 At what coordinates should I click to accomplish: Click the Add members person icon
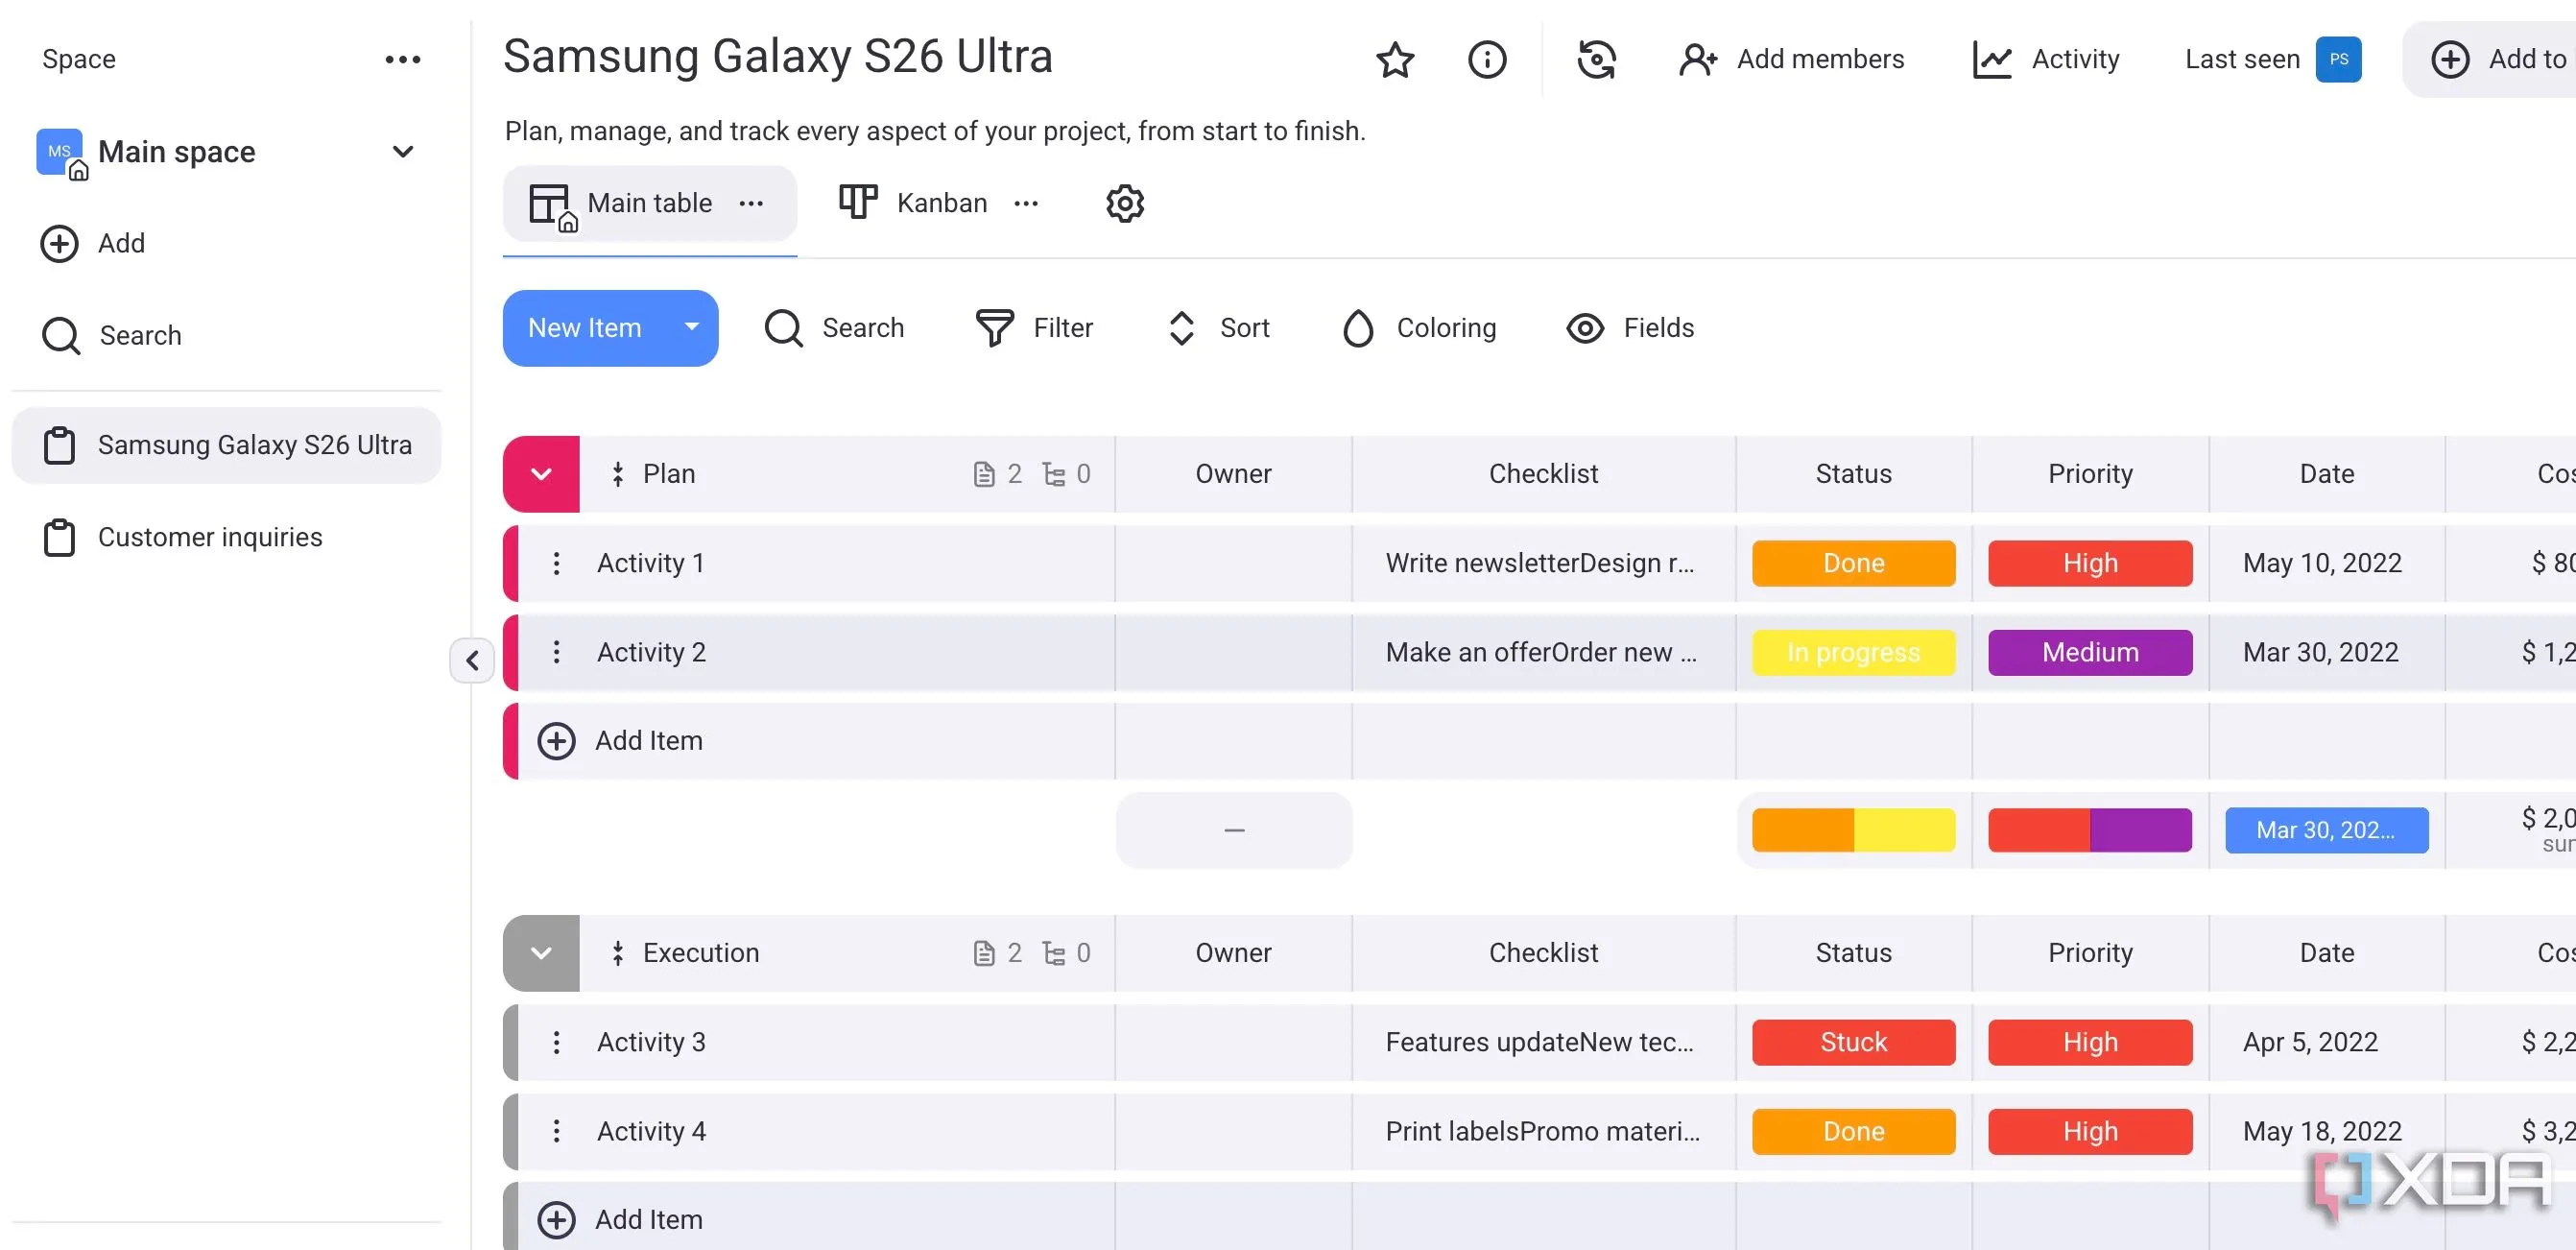click(x=1698, y=60)
